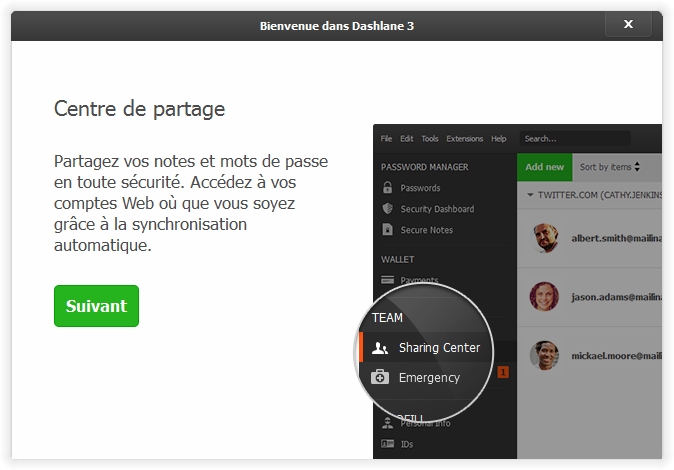Click the WALLET section heading
The height and width of the screenshot is (470, 674).
397,259
